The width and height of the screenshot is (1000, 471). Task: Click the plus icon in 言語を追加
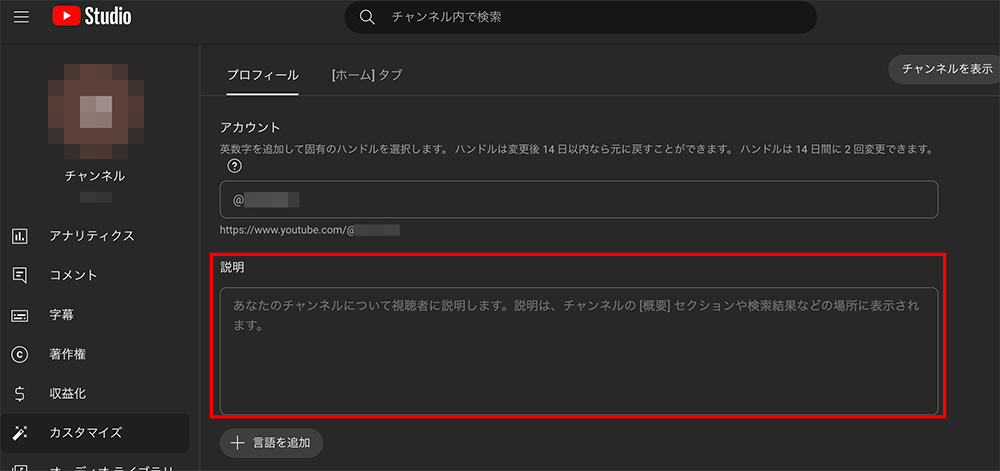[x=237, y=443]
